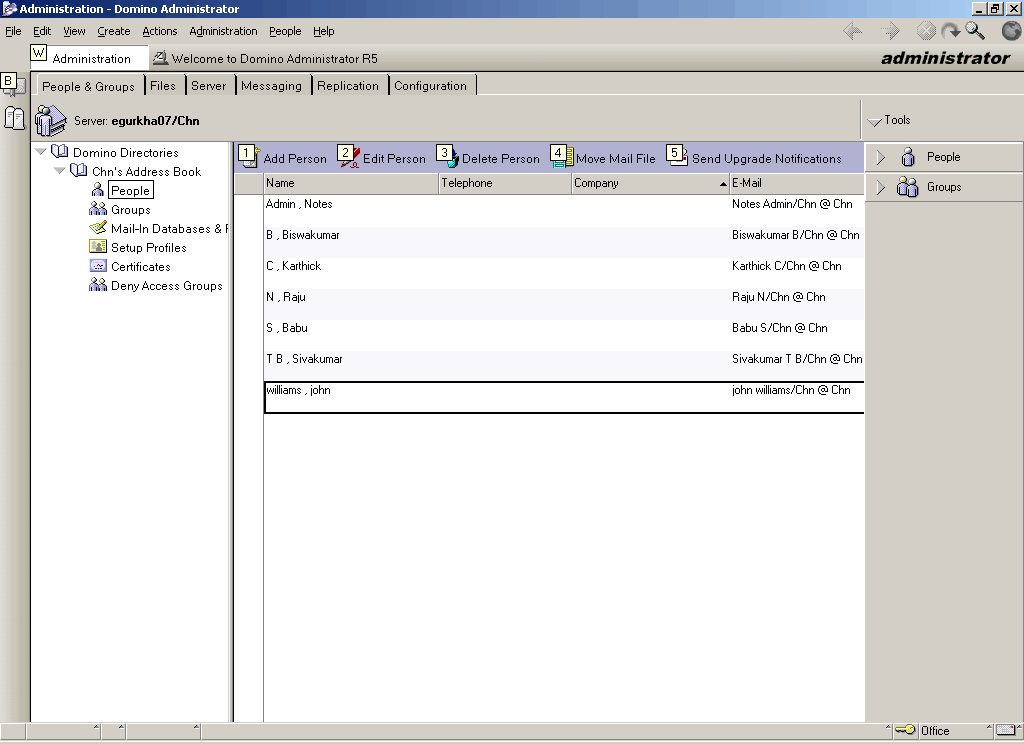
Task: Click the Chn's Address Book icon
Action: pos(78,170)
